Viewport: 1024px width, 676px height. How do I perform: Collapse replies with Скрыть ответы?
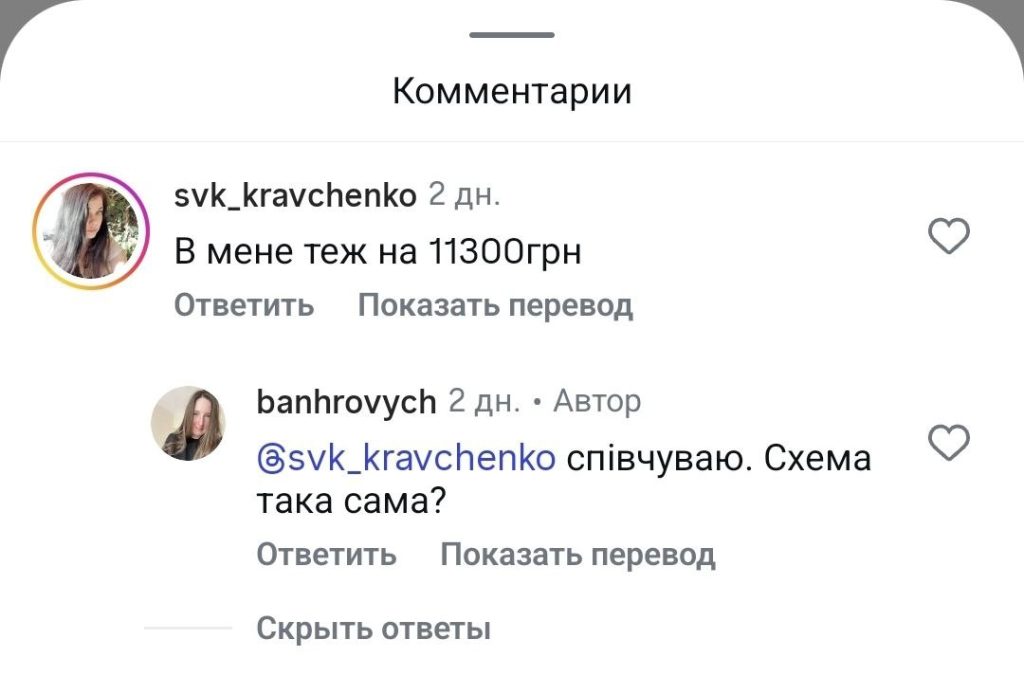[x=373, y=629]
